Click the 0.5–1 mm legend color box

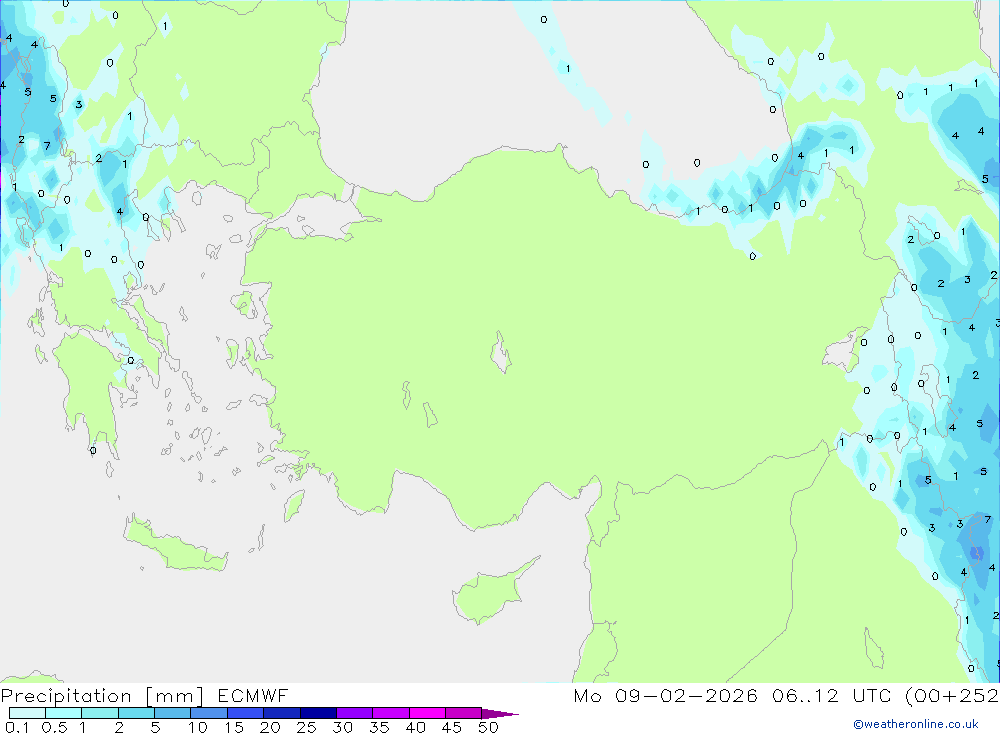coord(64,713)
